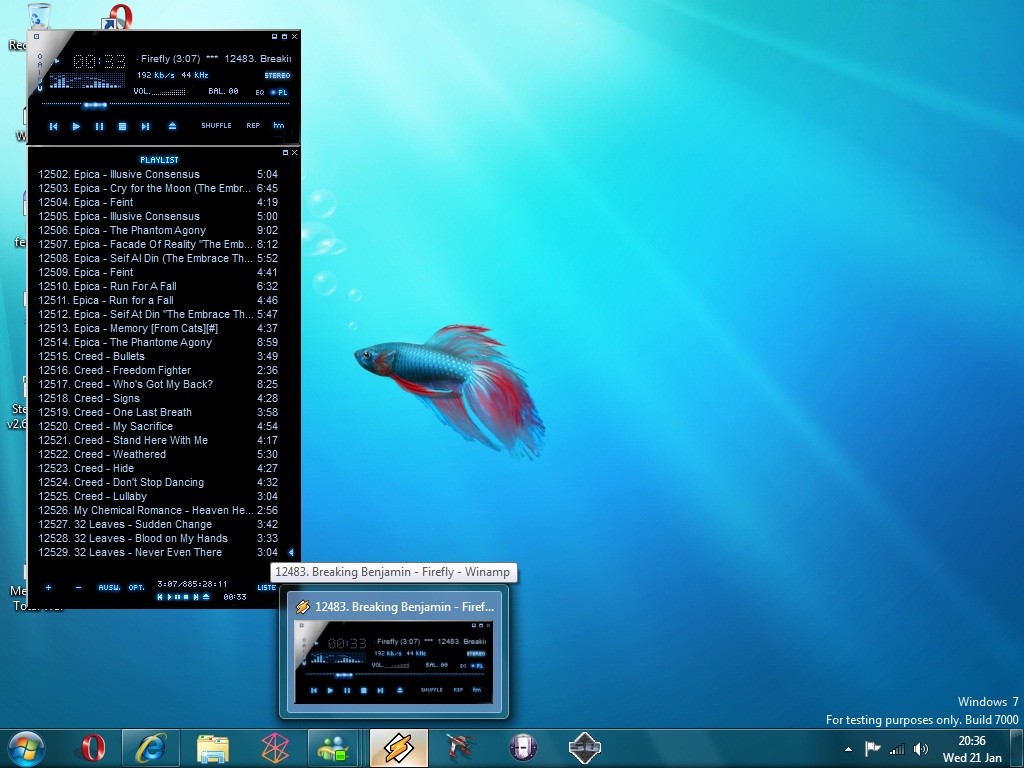This screenshot has width=1024, height=768.
Task: Open the playlist add (+) menu
Action: [48, 587]
